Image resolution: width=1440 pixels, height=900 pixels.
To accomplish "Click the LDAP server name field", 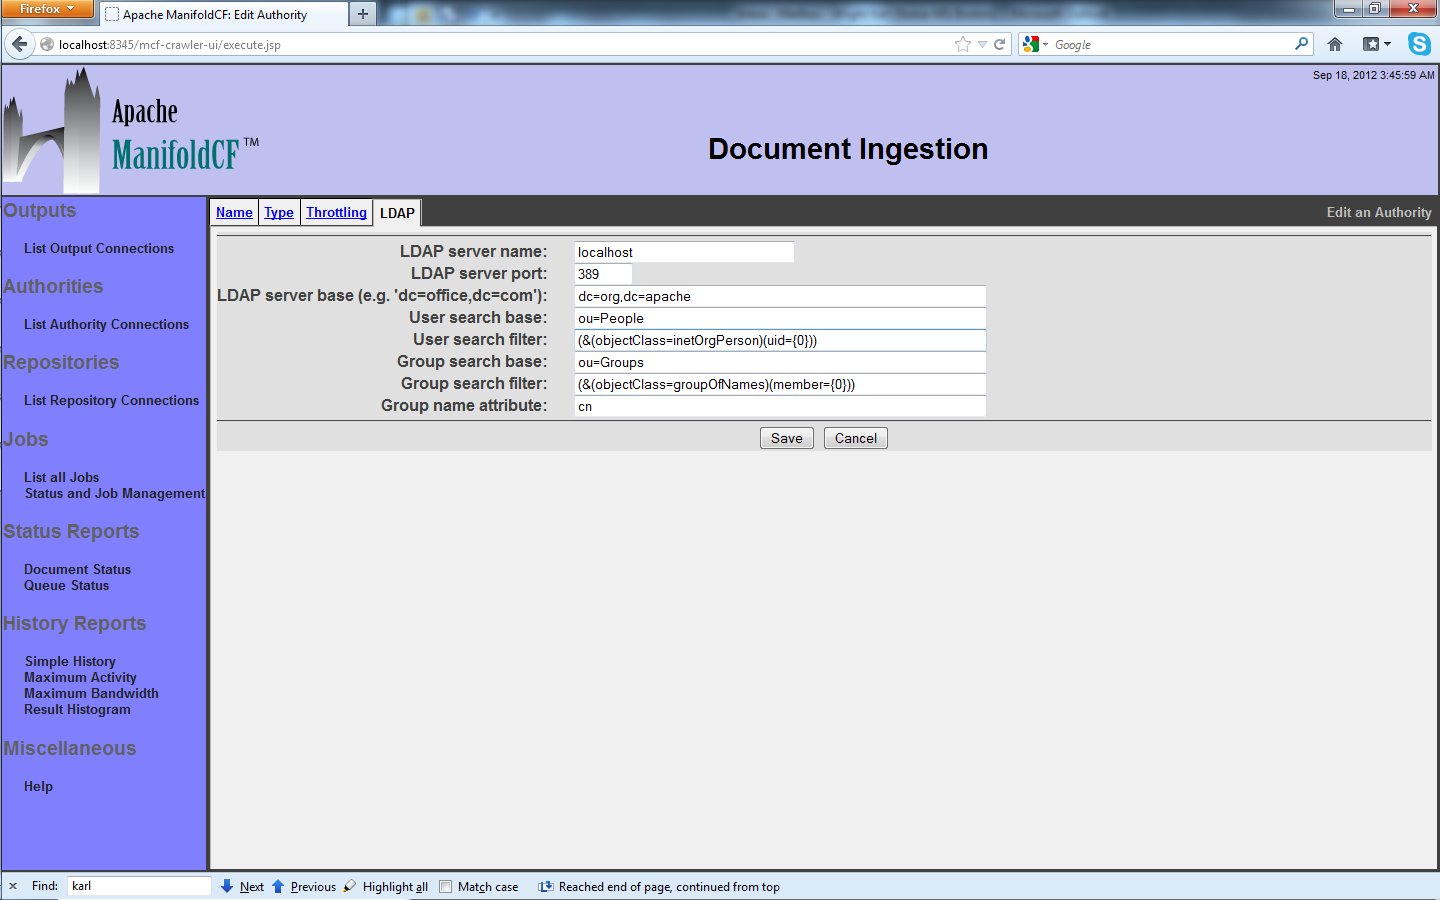I will pyautogui.click(x=684, y=252).
